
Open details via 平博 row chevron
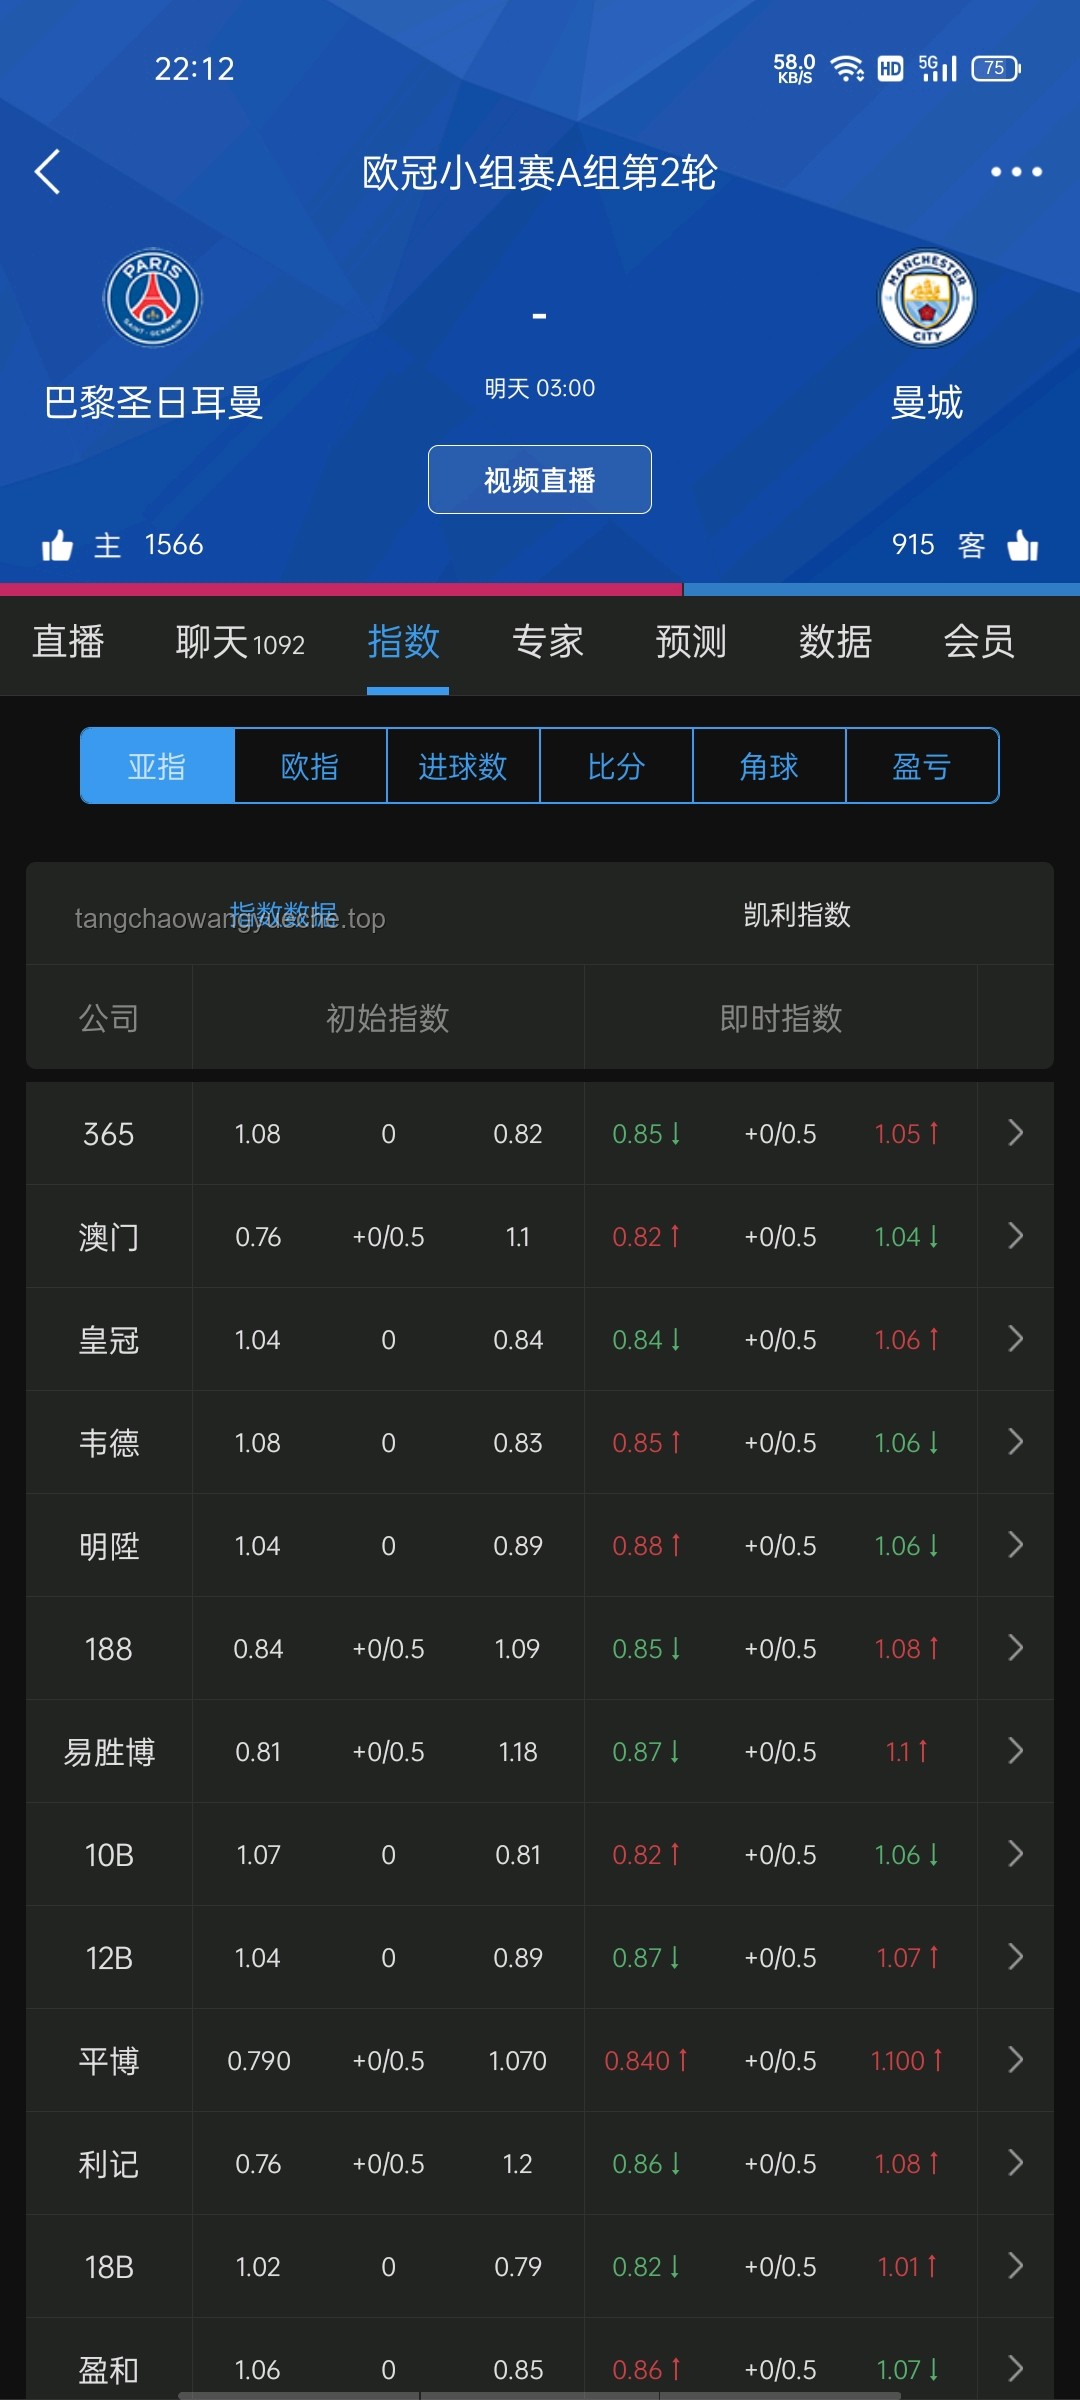pyautogui.click(x=1015, y=2060)
